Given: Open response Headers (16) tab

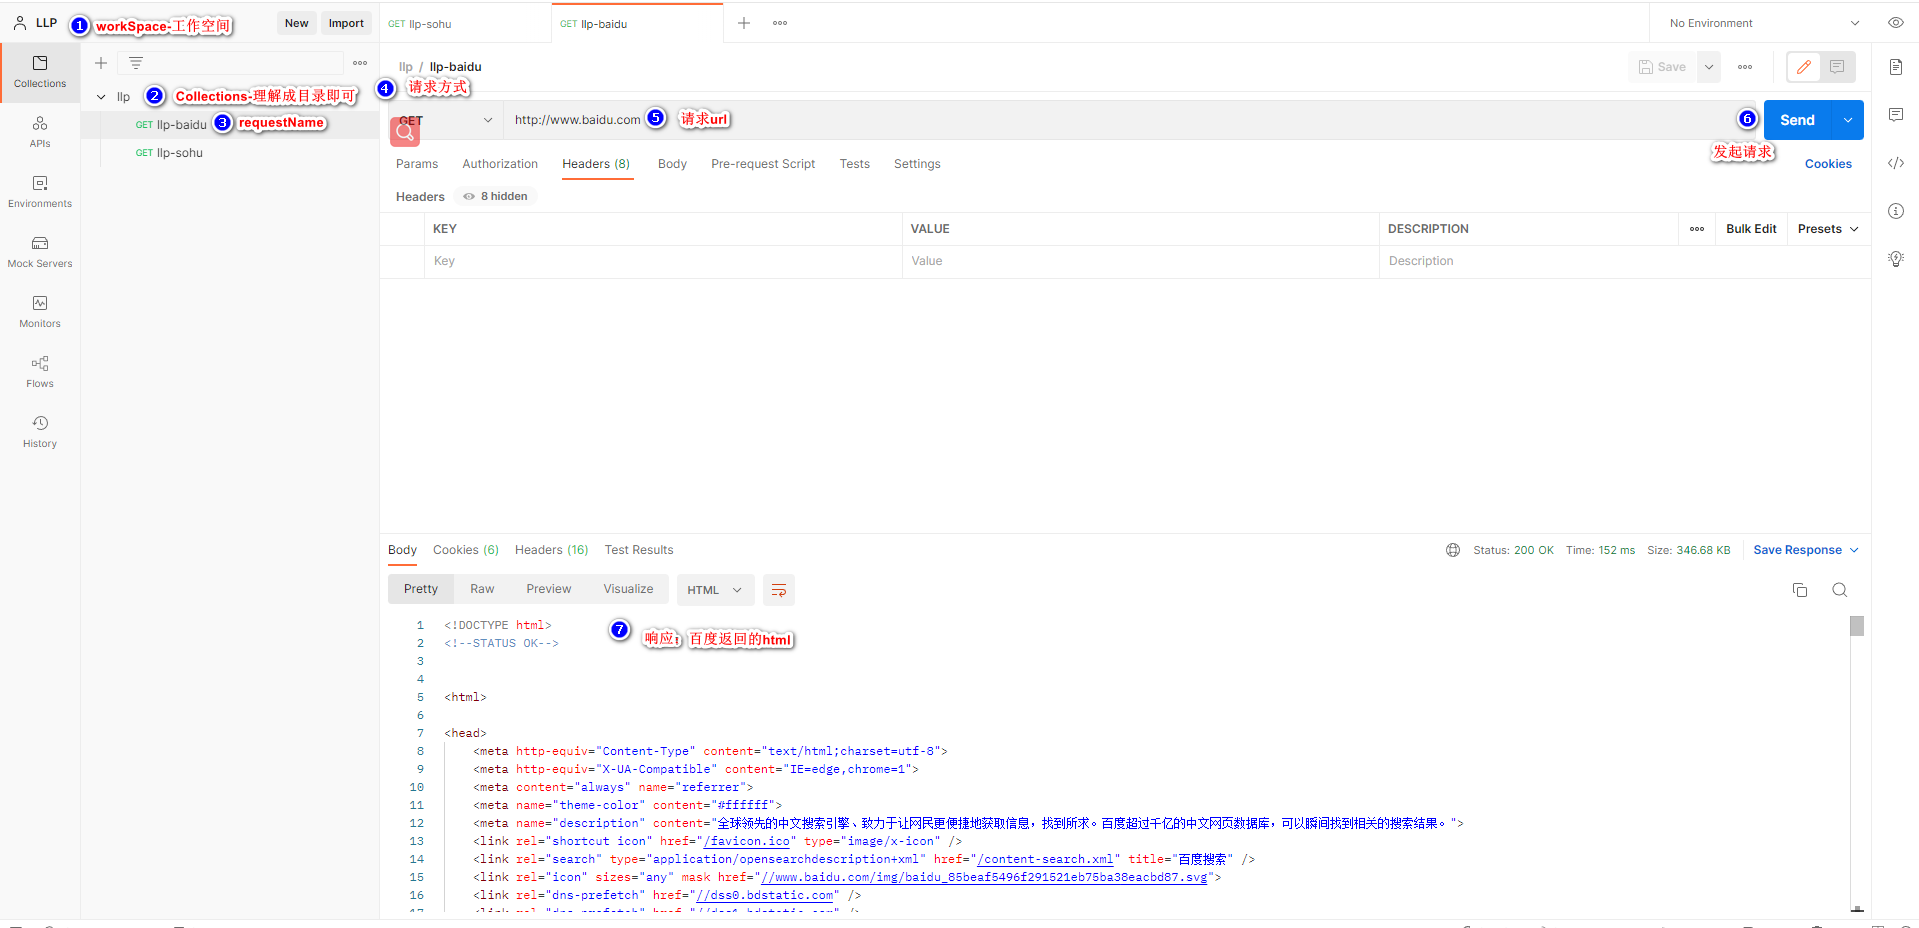Looking at the screenshot, I should click(x=551, y=550).
